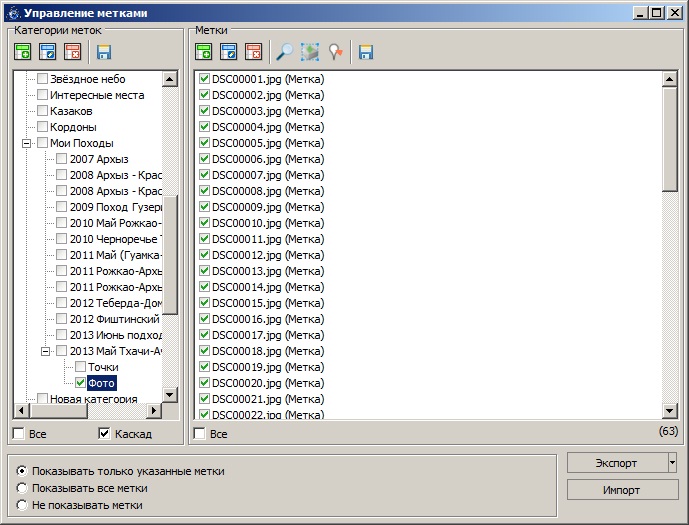
Task: Click the delete mark icon
Action: coord(253,52)
